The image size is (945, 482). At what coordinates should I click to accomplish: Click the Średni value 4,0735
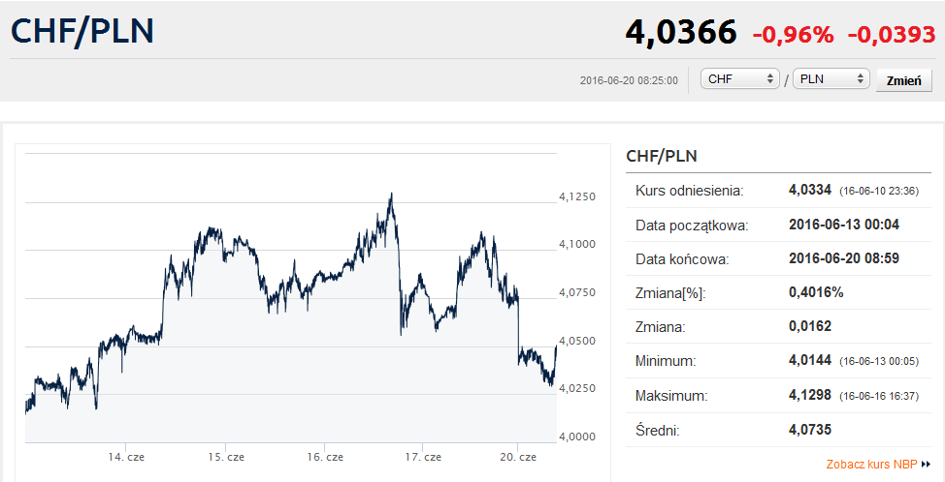pyautogui.click(x=810, y=430)
